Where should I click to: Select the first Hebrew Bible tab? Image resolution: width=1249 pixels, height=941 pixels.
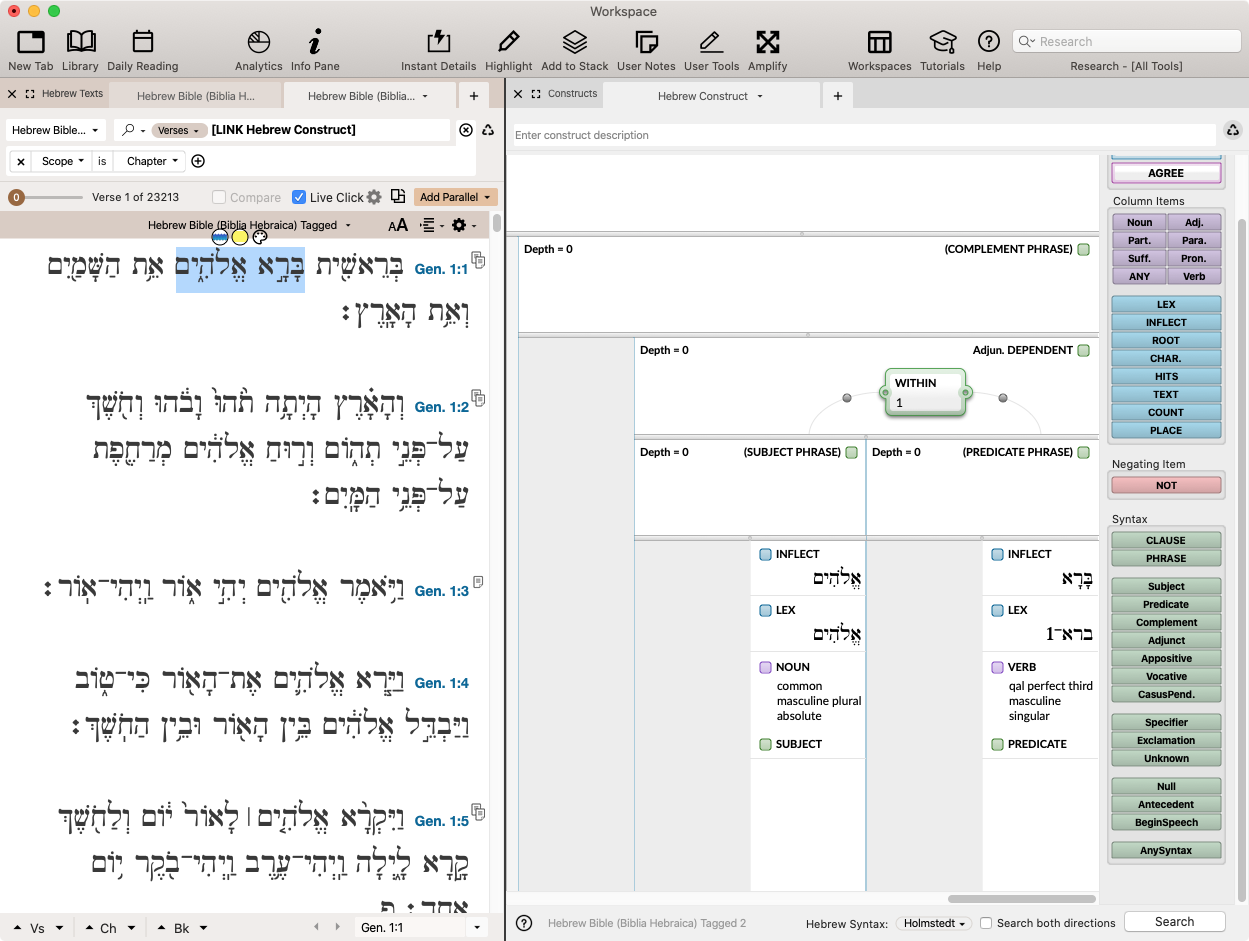(x=195, y=96)
